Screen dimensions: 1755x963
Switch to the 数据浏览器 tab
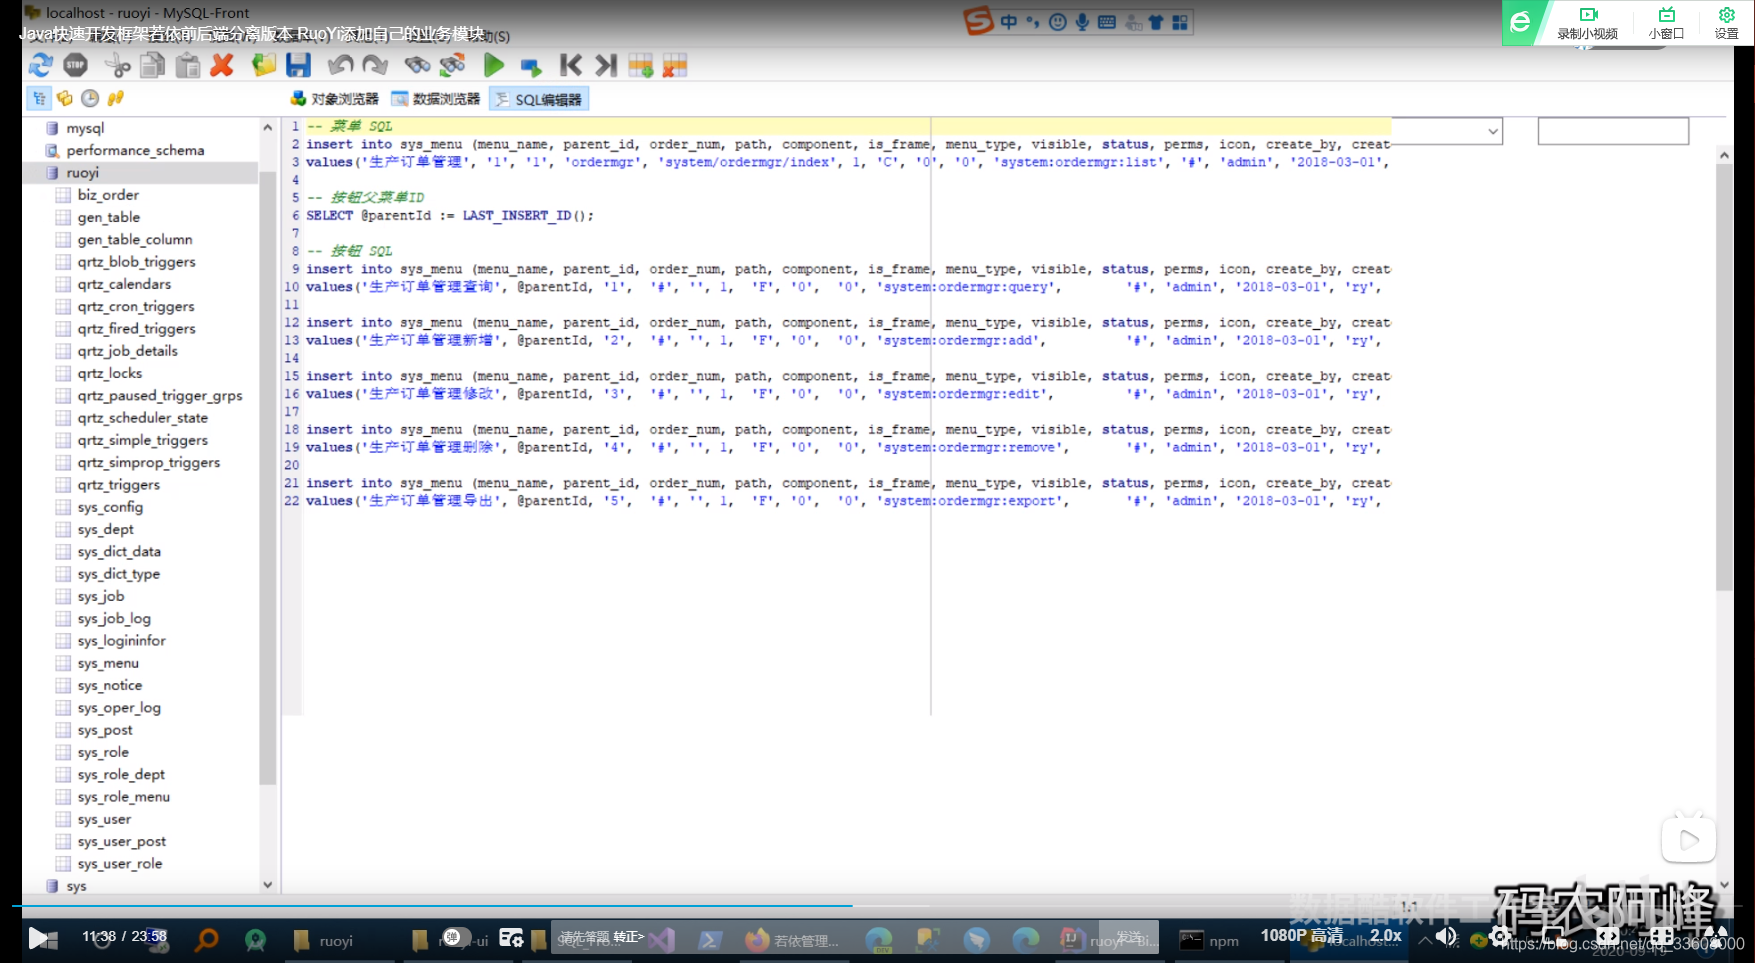point(436,99)
